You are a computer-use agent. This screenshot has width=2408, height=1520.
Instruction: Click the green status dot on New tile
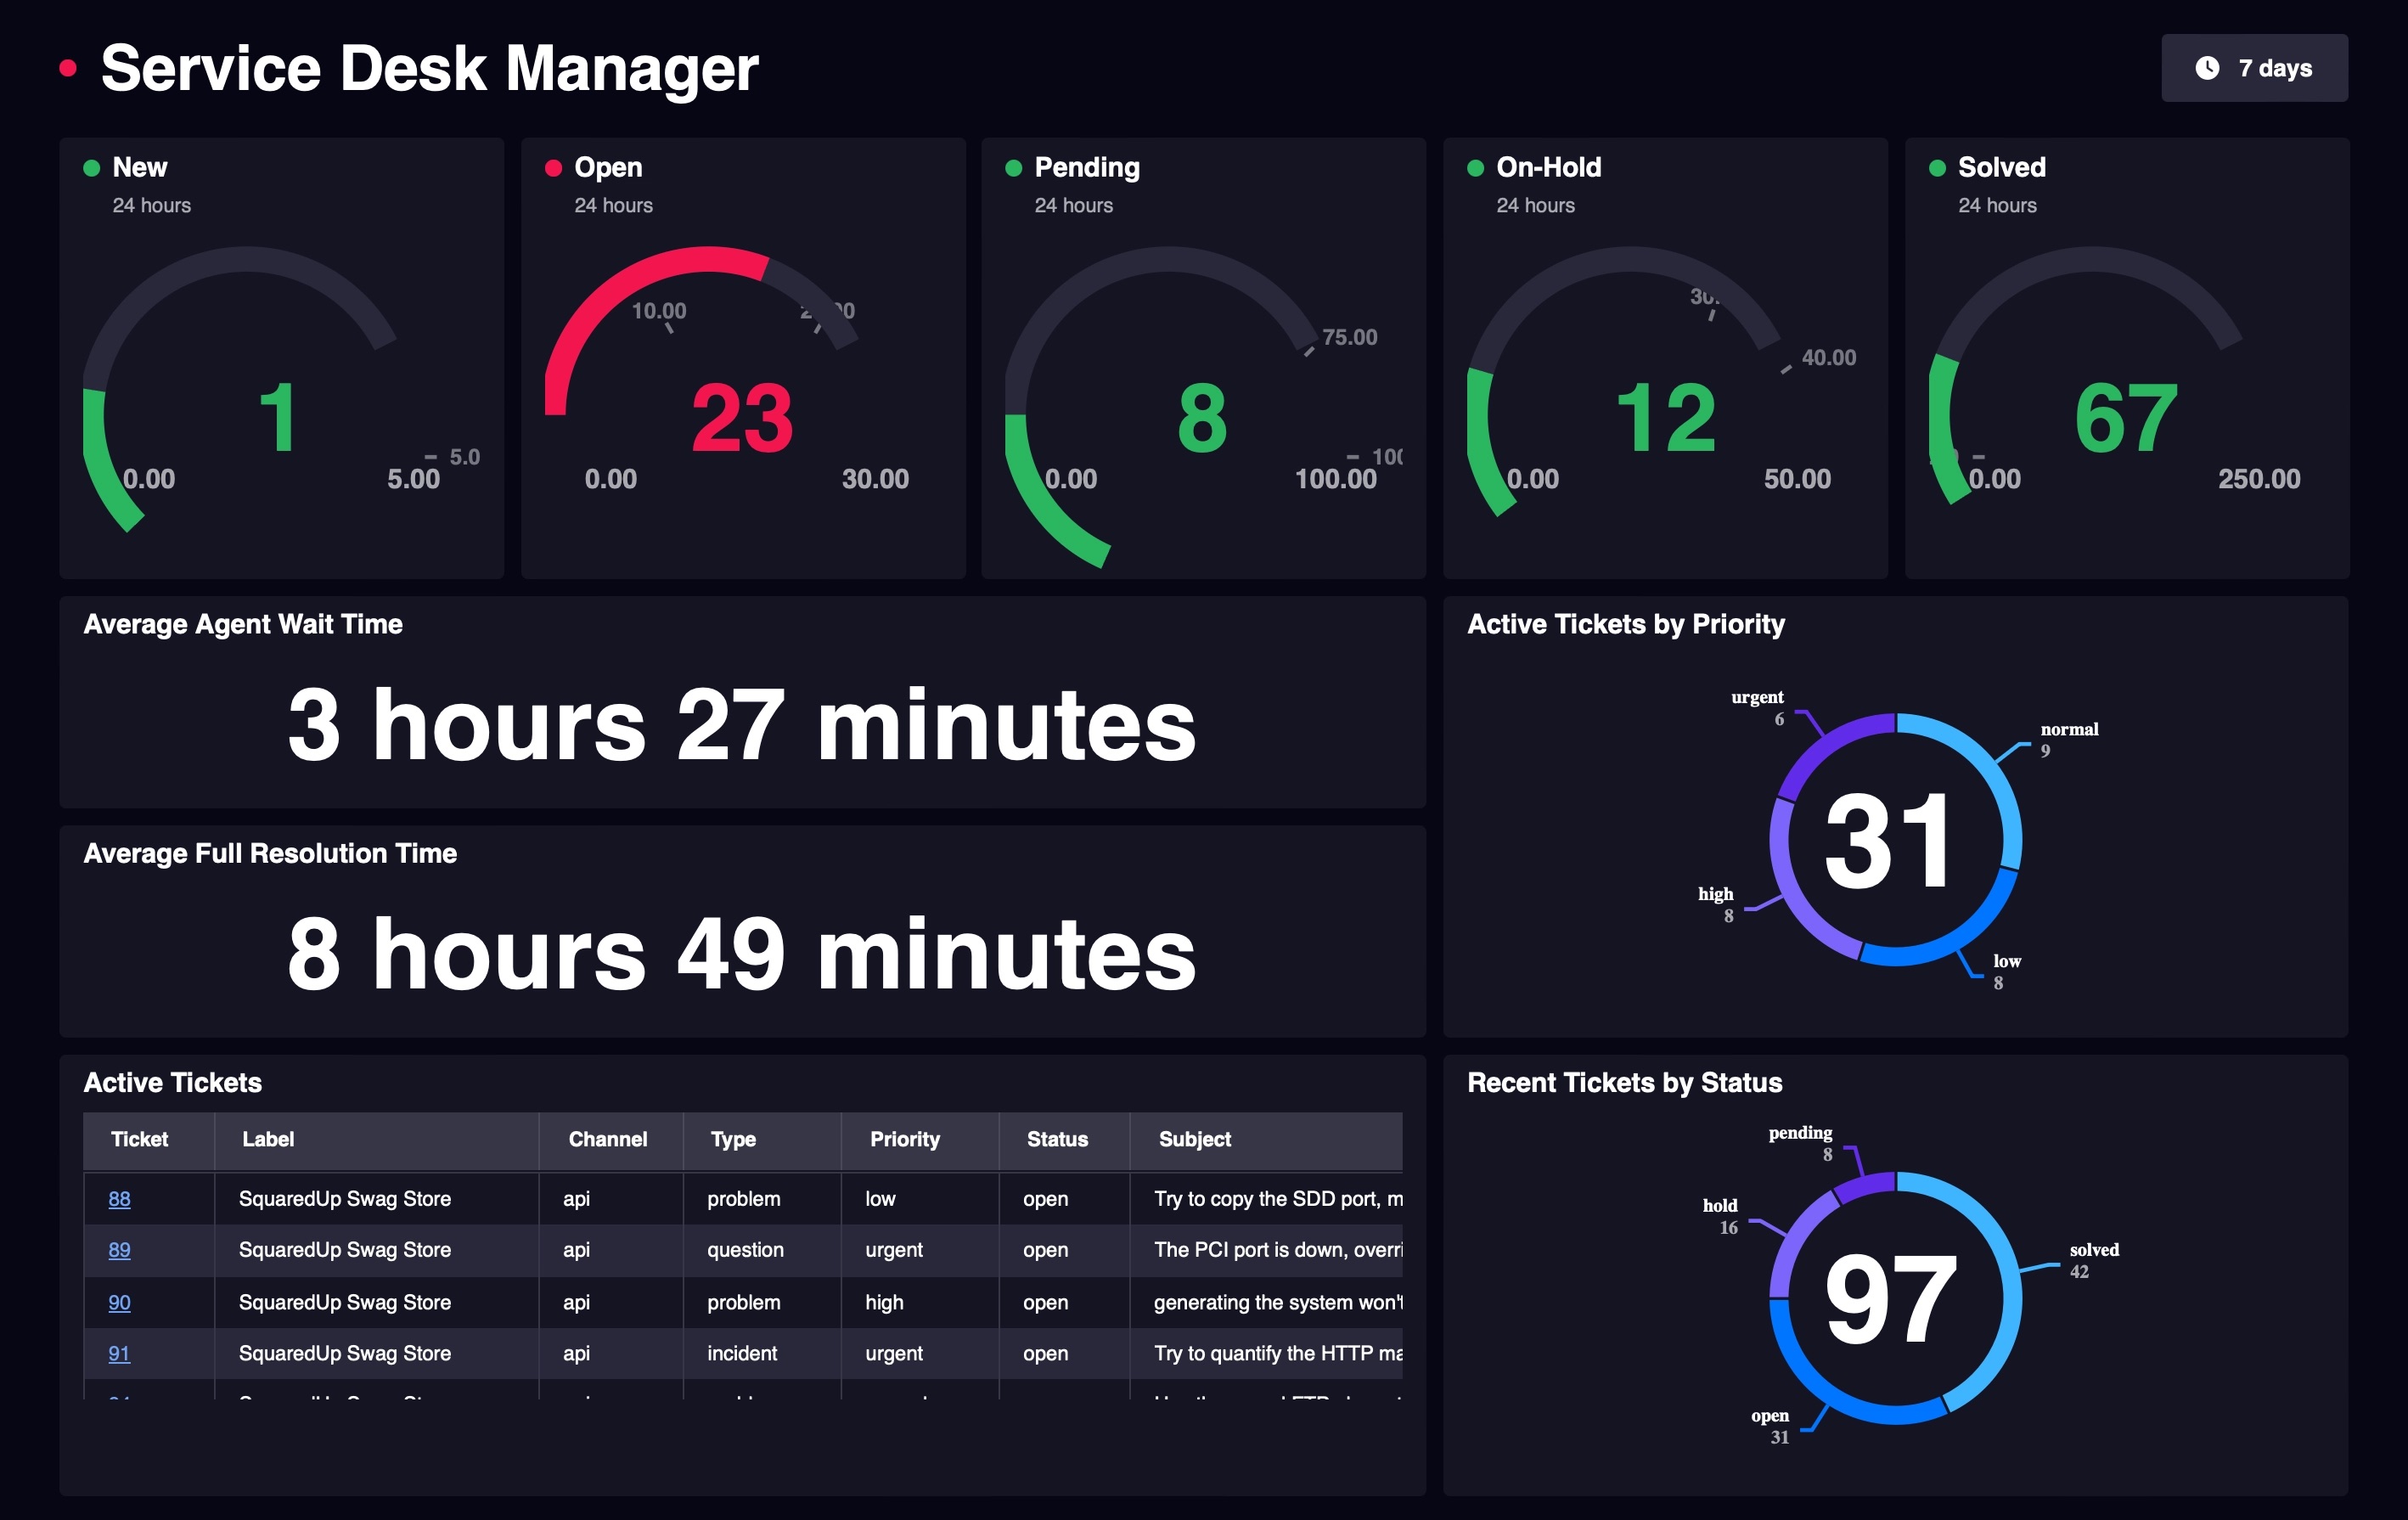tap(91, 168)
